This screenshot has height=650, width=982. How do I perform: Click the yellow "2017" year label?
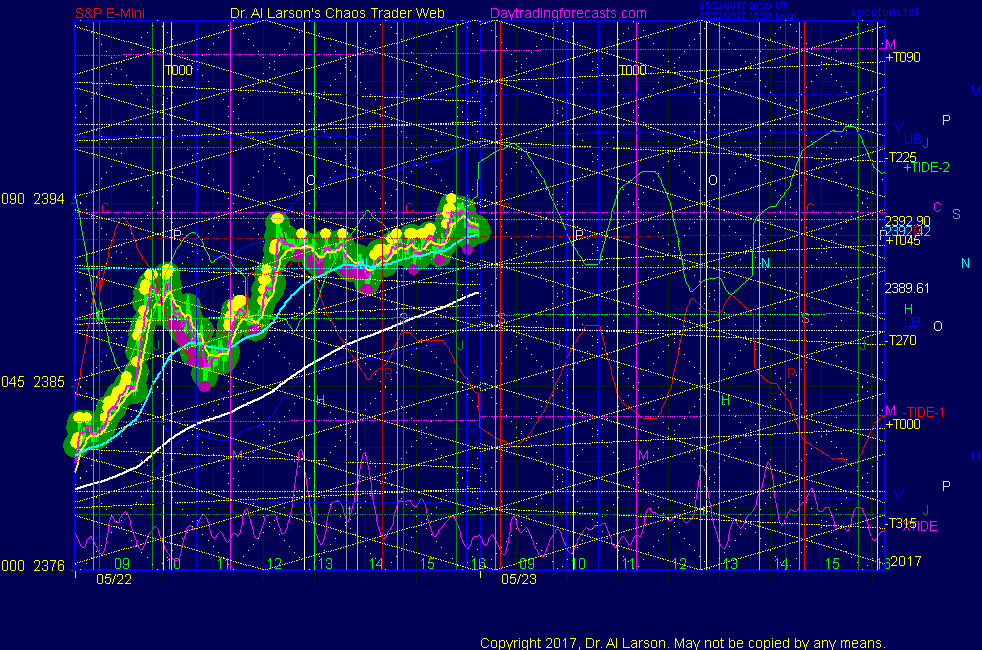(906, 561)
